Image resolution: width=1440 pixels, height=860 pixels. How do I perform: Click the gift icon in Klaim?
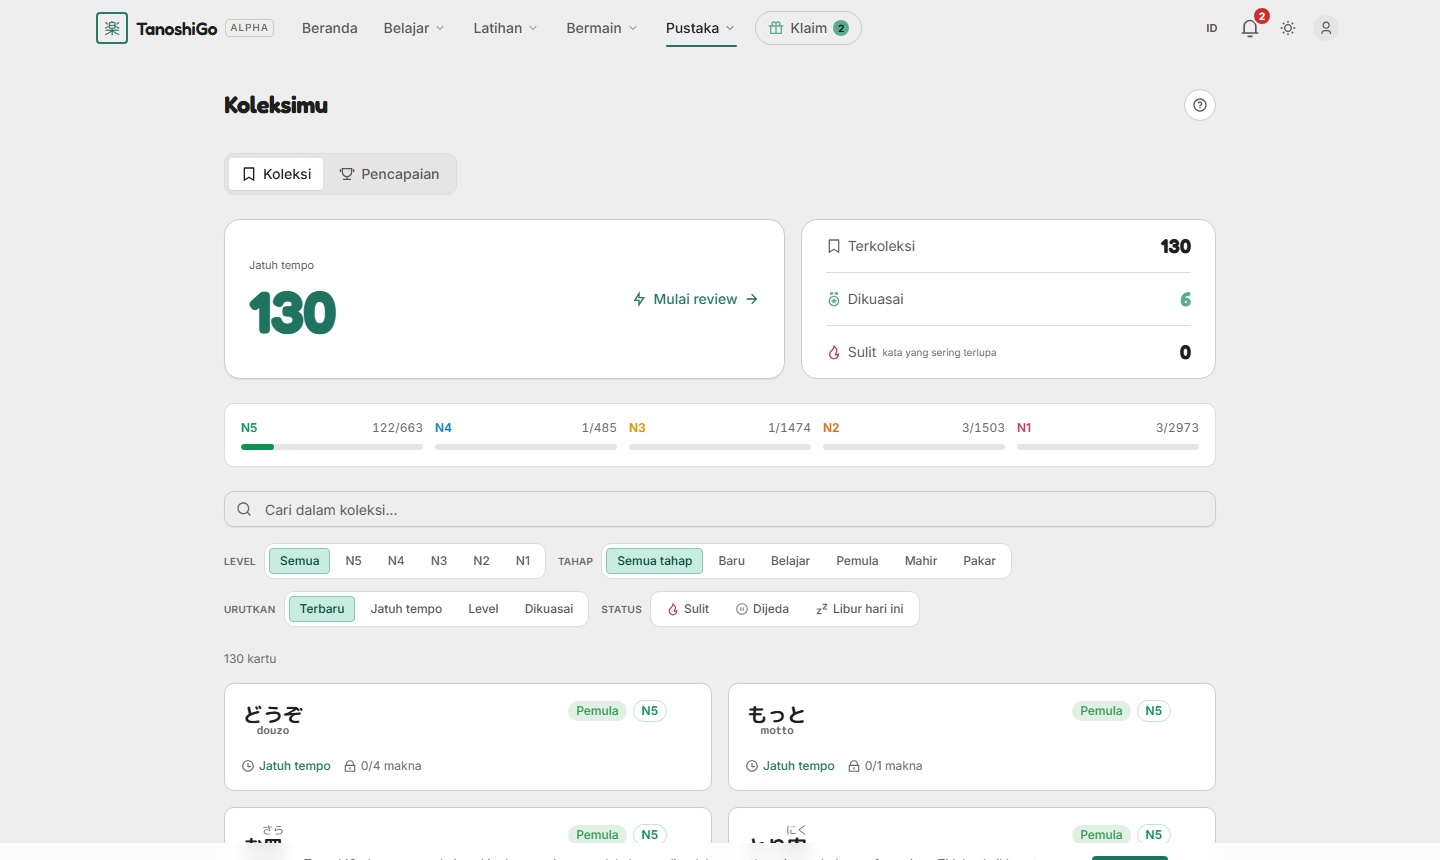click(x=776, y=28)
